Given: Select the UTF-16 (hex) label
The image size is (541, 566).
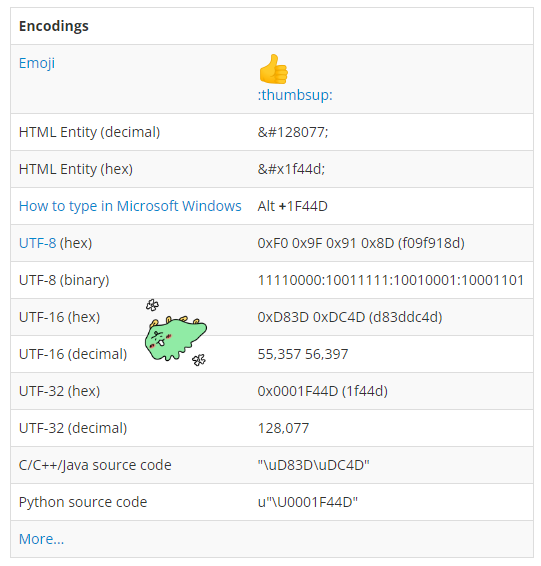Looking at the screenshot, I should pyautogui.click(x=59, y=317).
